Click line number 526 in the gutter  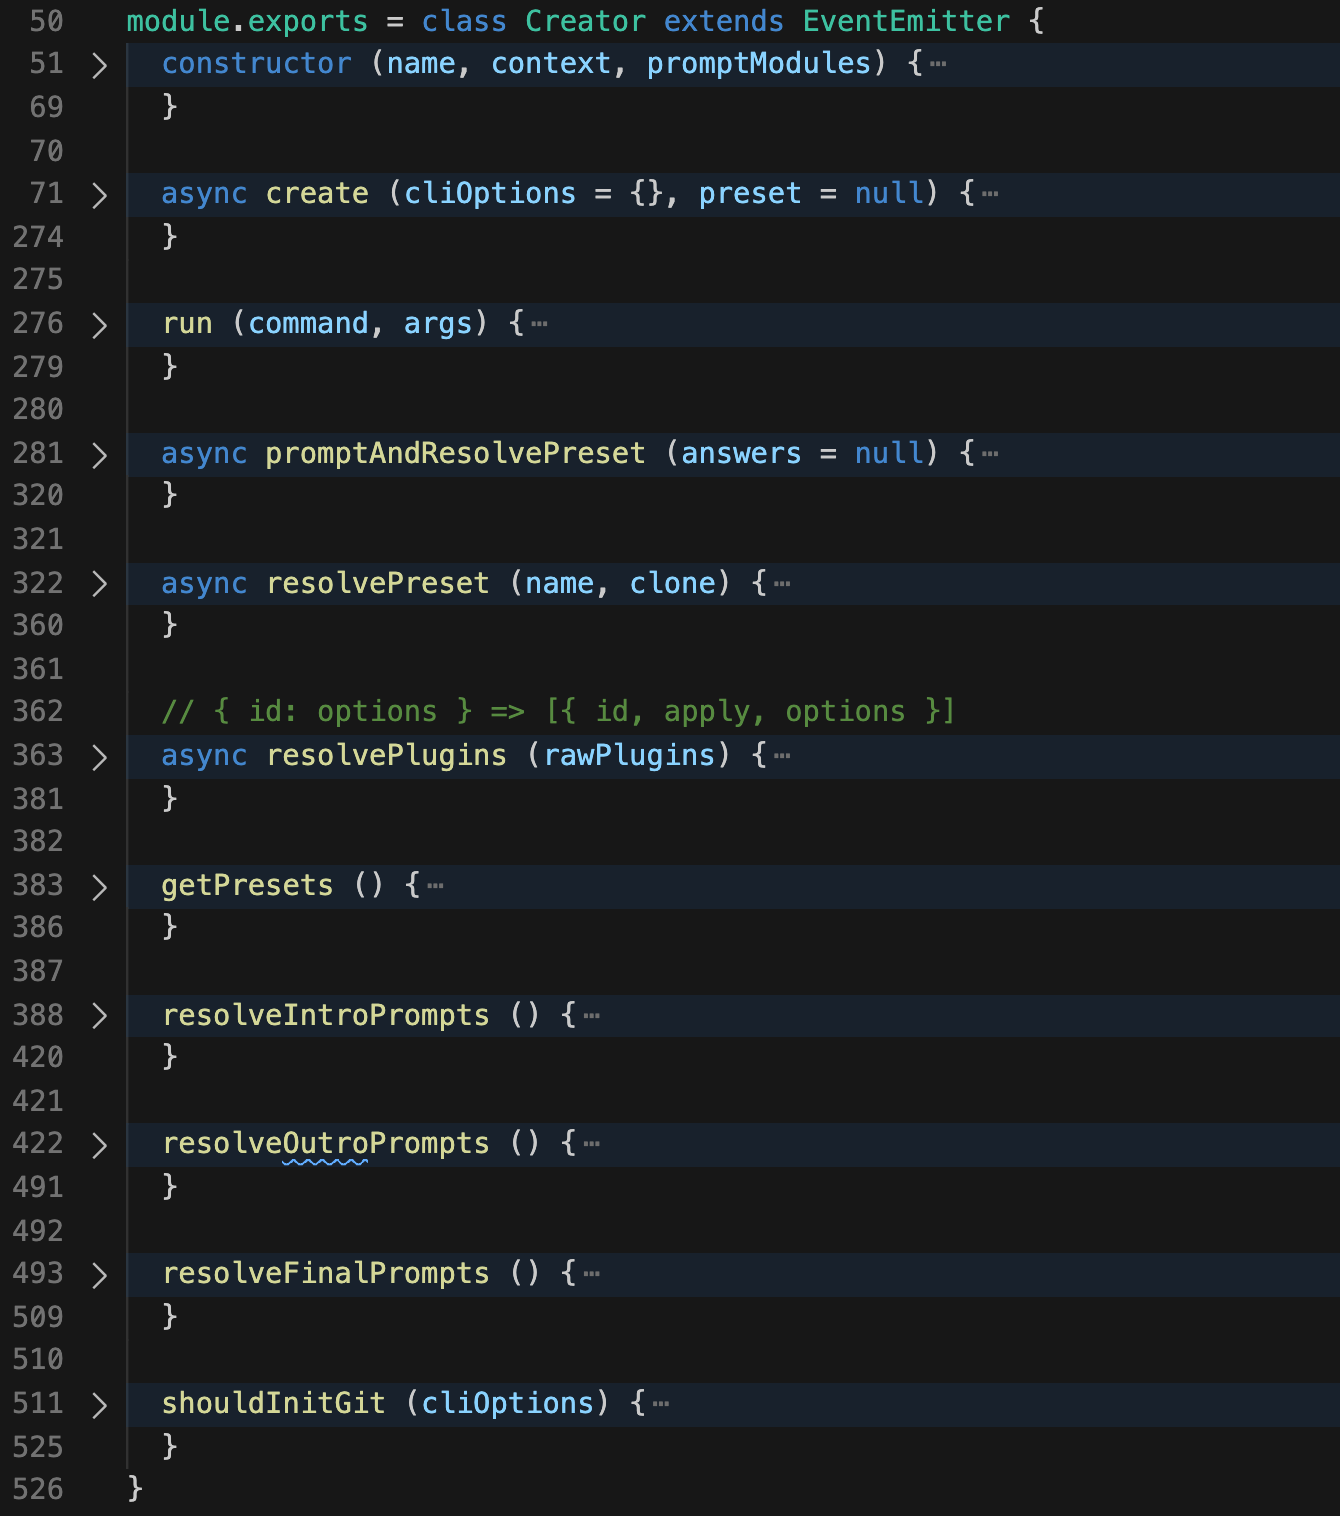38,1489
